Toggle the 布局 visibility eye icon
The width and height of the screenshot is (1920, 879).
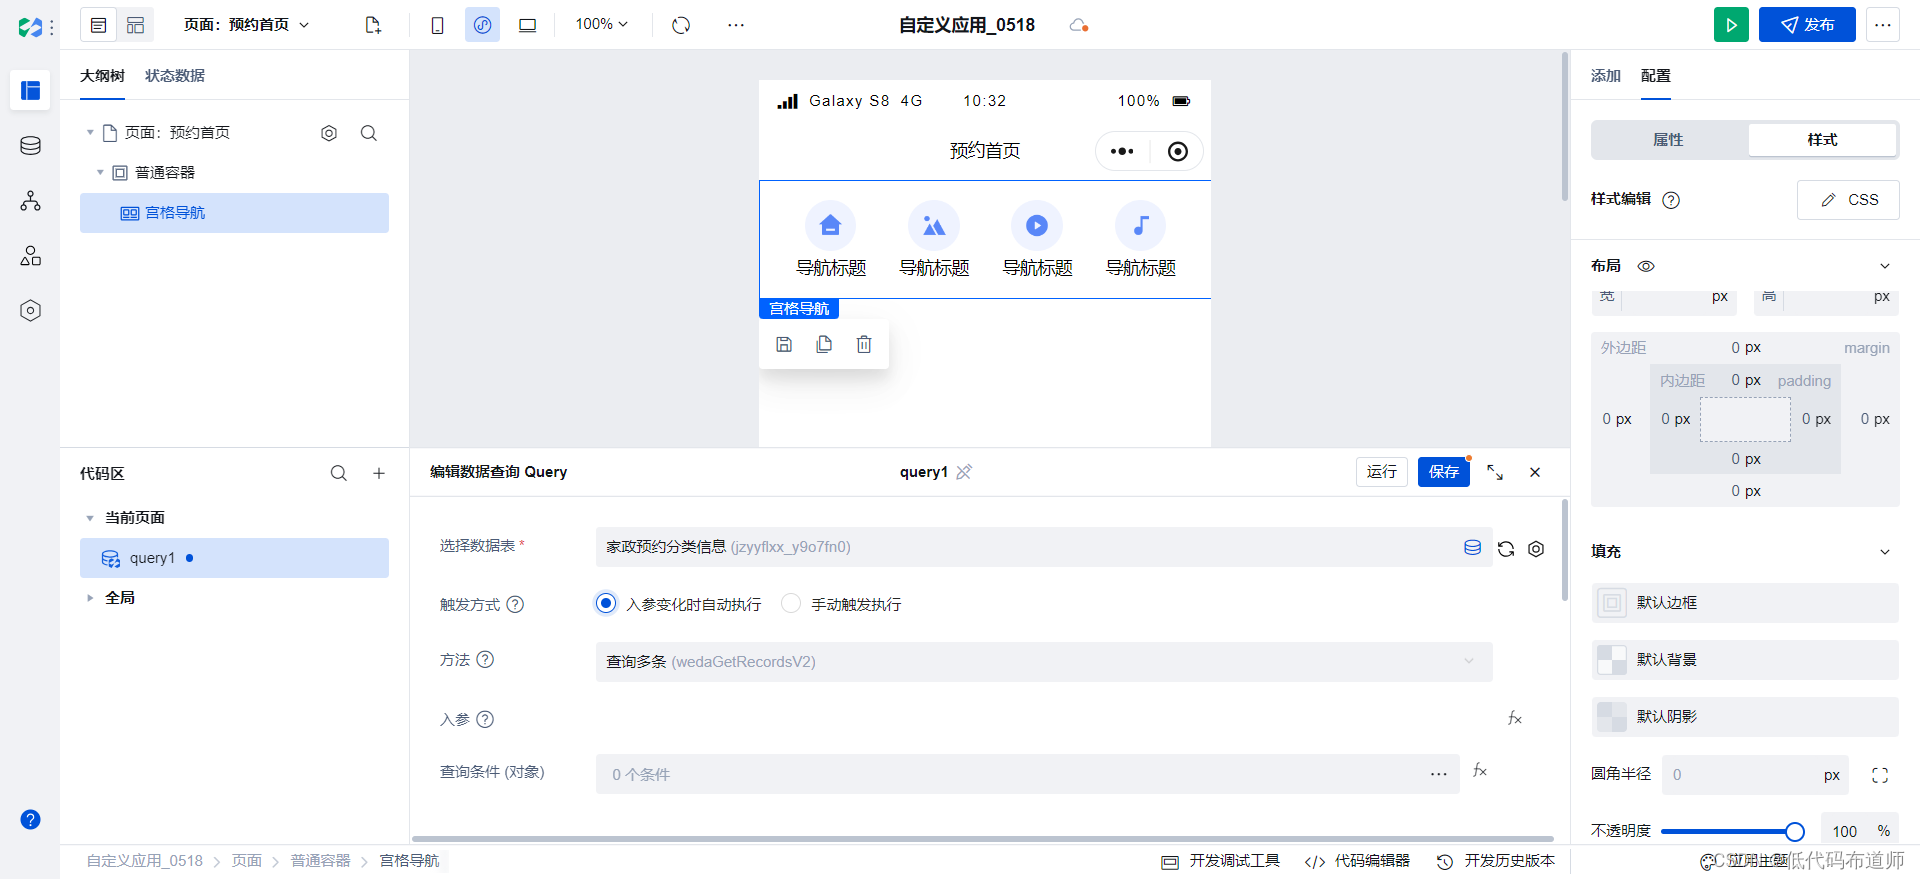coord(1646,266)
